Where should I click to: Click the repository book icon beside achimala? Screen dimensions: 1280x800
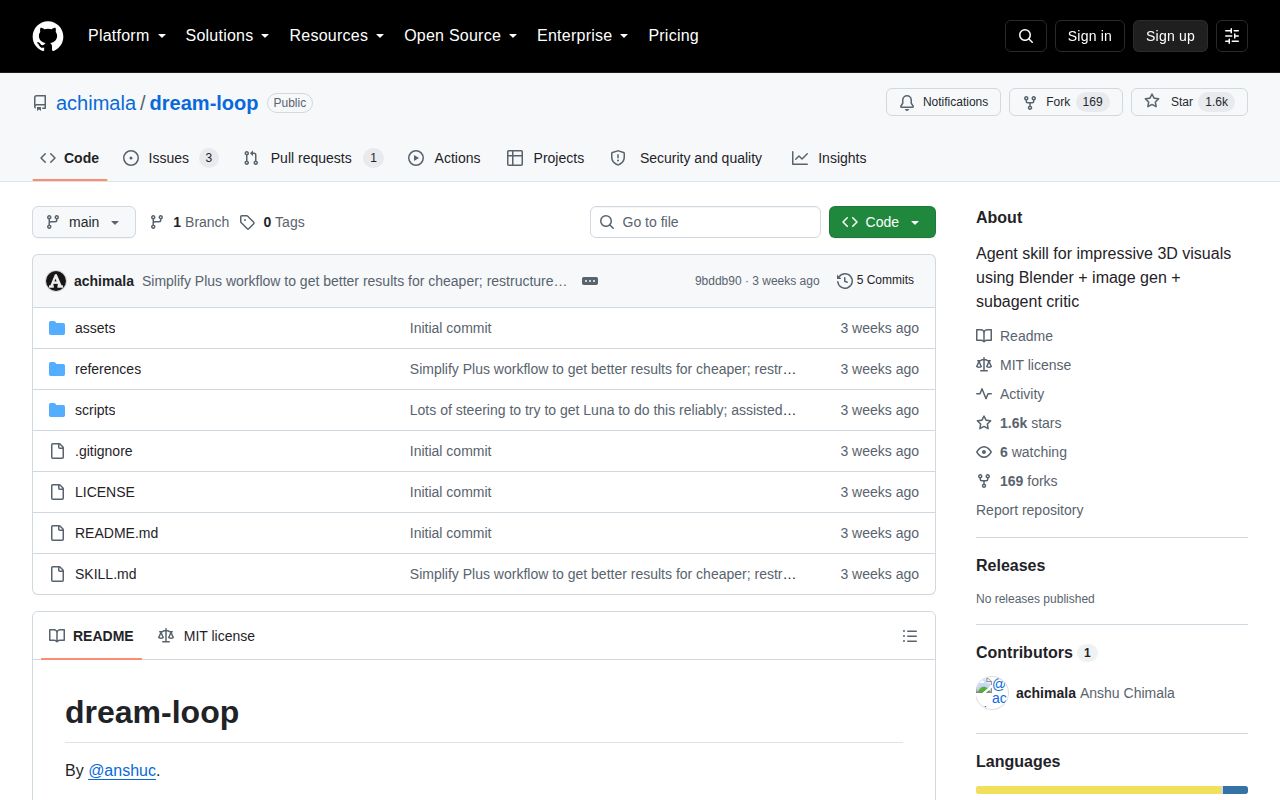[x=40, y=103]
